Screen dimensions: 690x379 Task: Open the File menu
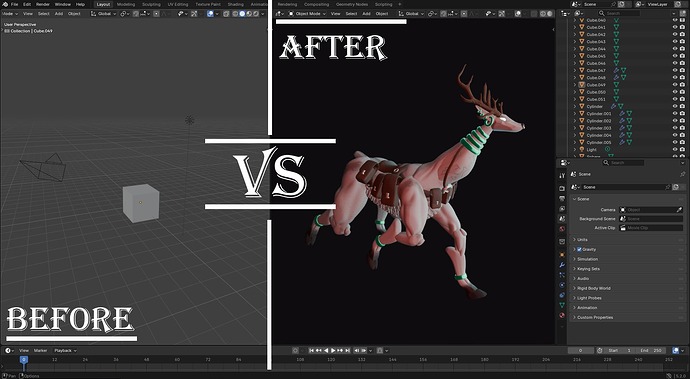[x=15, y=4]
